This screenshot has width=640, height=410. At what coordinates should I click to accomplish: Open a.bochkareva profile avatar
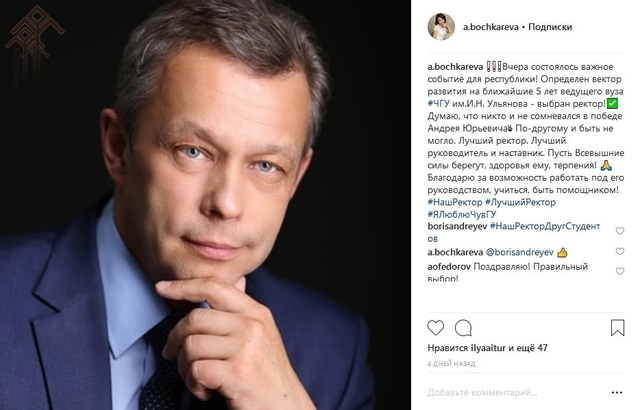(441, 27)
